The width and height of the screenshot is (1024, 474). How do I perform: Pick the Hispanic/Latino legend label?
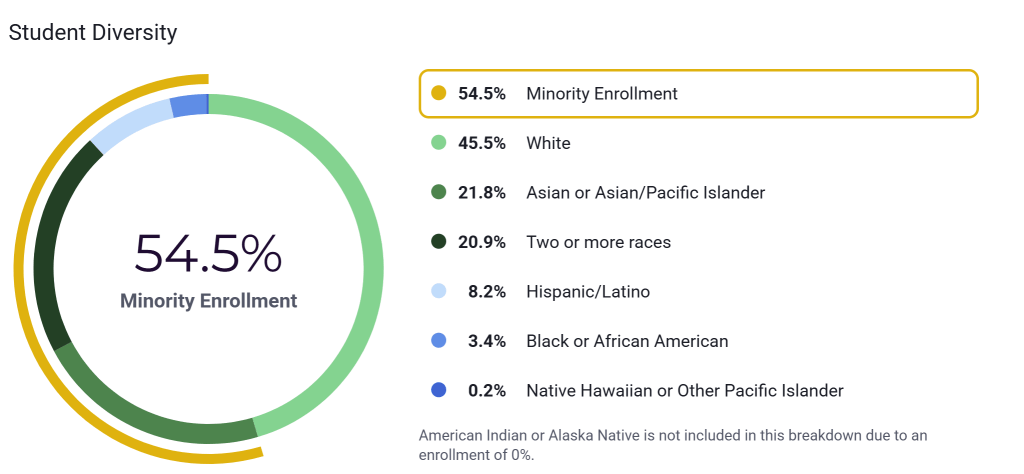tap(588, 292)
